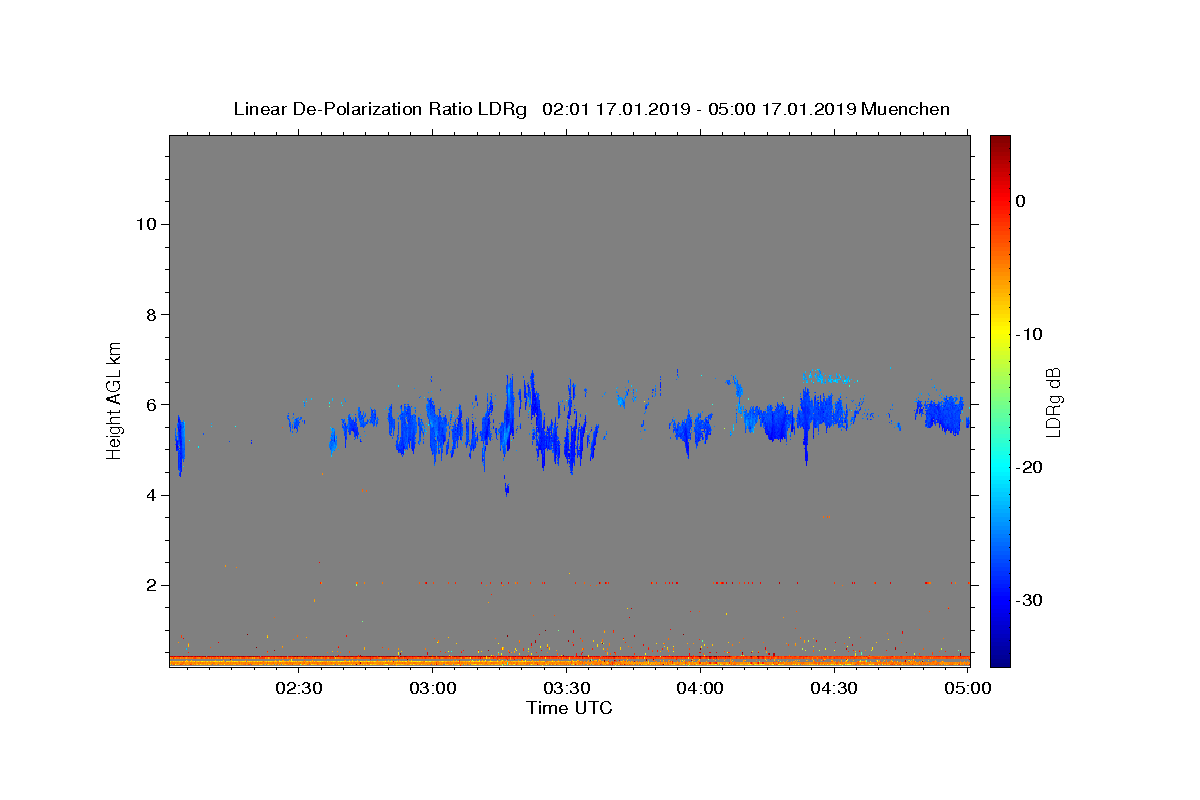Image resolution: width=1200 pixels, height=800 pixels.
Task: Select the Height AGL km axis label
Action: (x=115, y=399)
